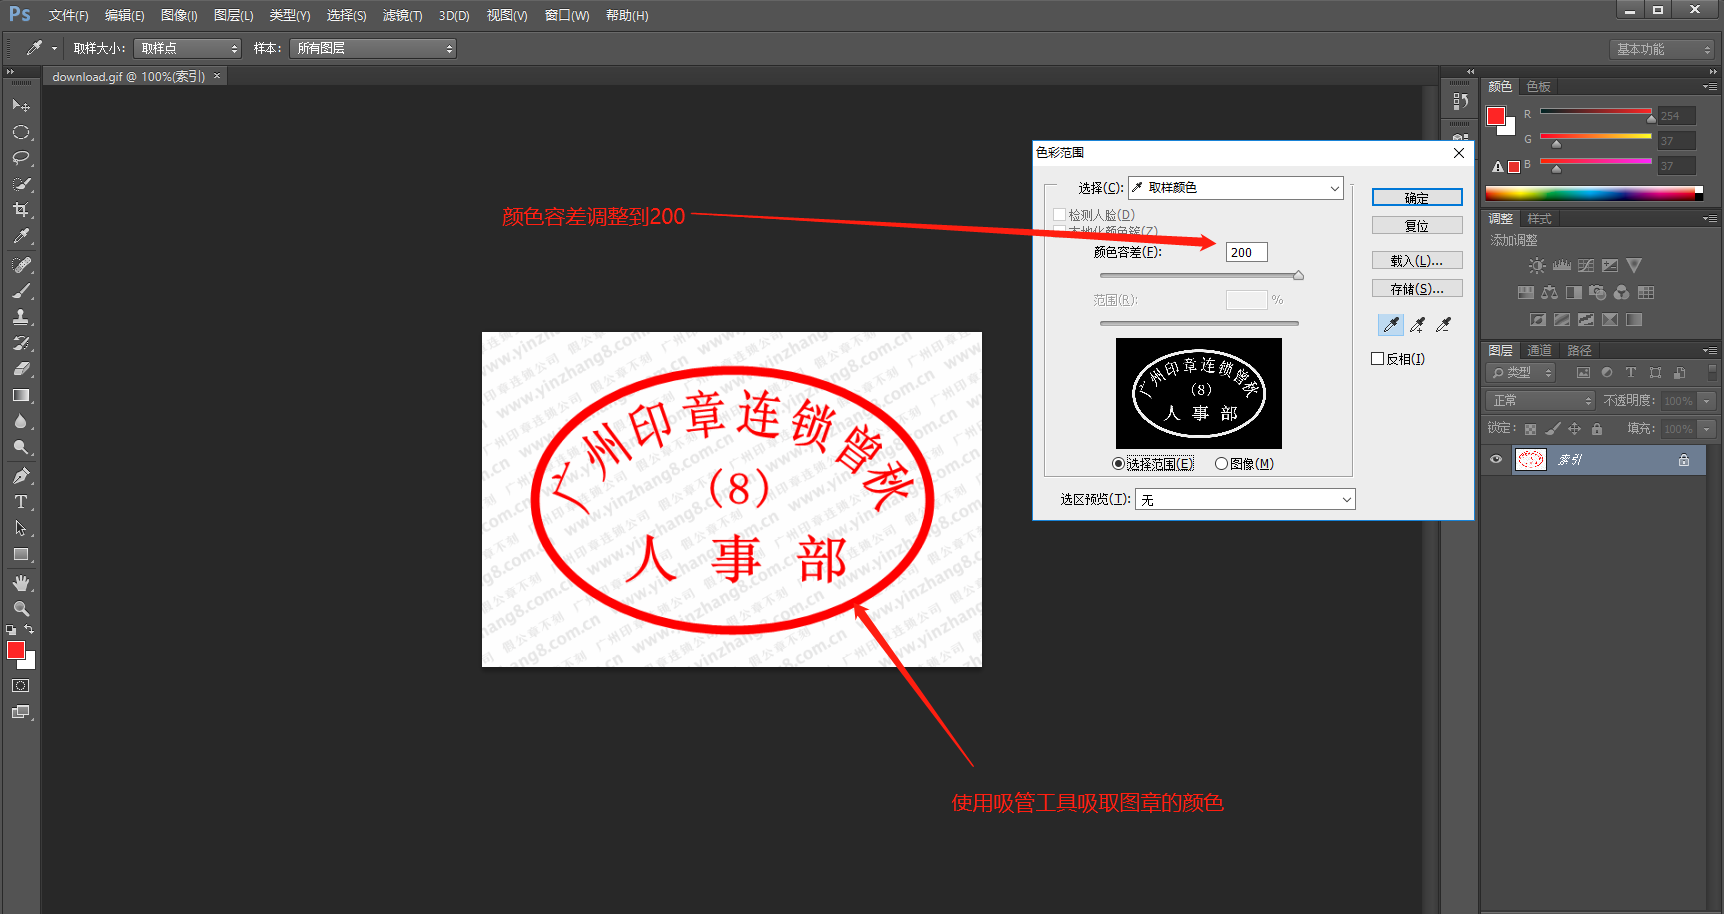Select the Lasso tool
The image size is (1724, 914).
(21, 158)
